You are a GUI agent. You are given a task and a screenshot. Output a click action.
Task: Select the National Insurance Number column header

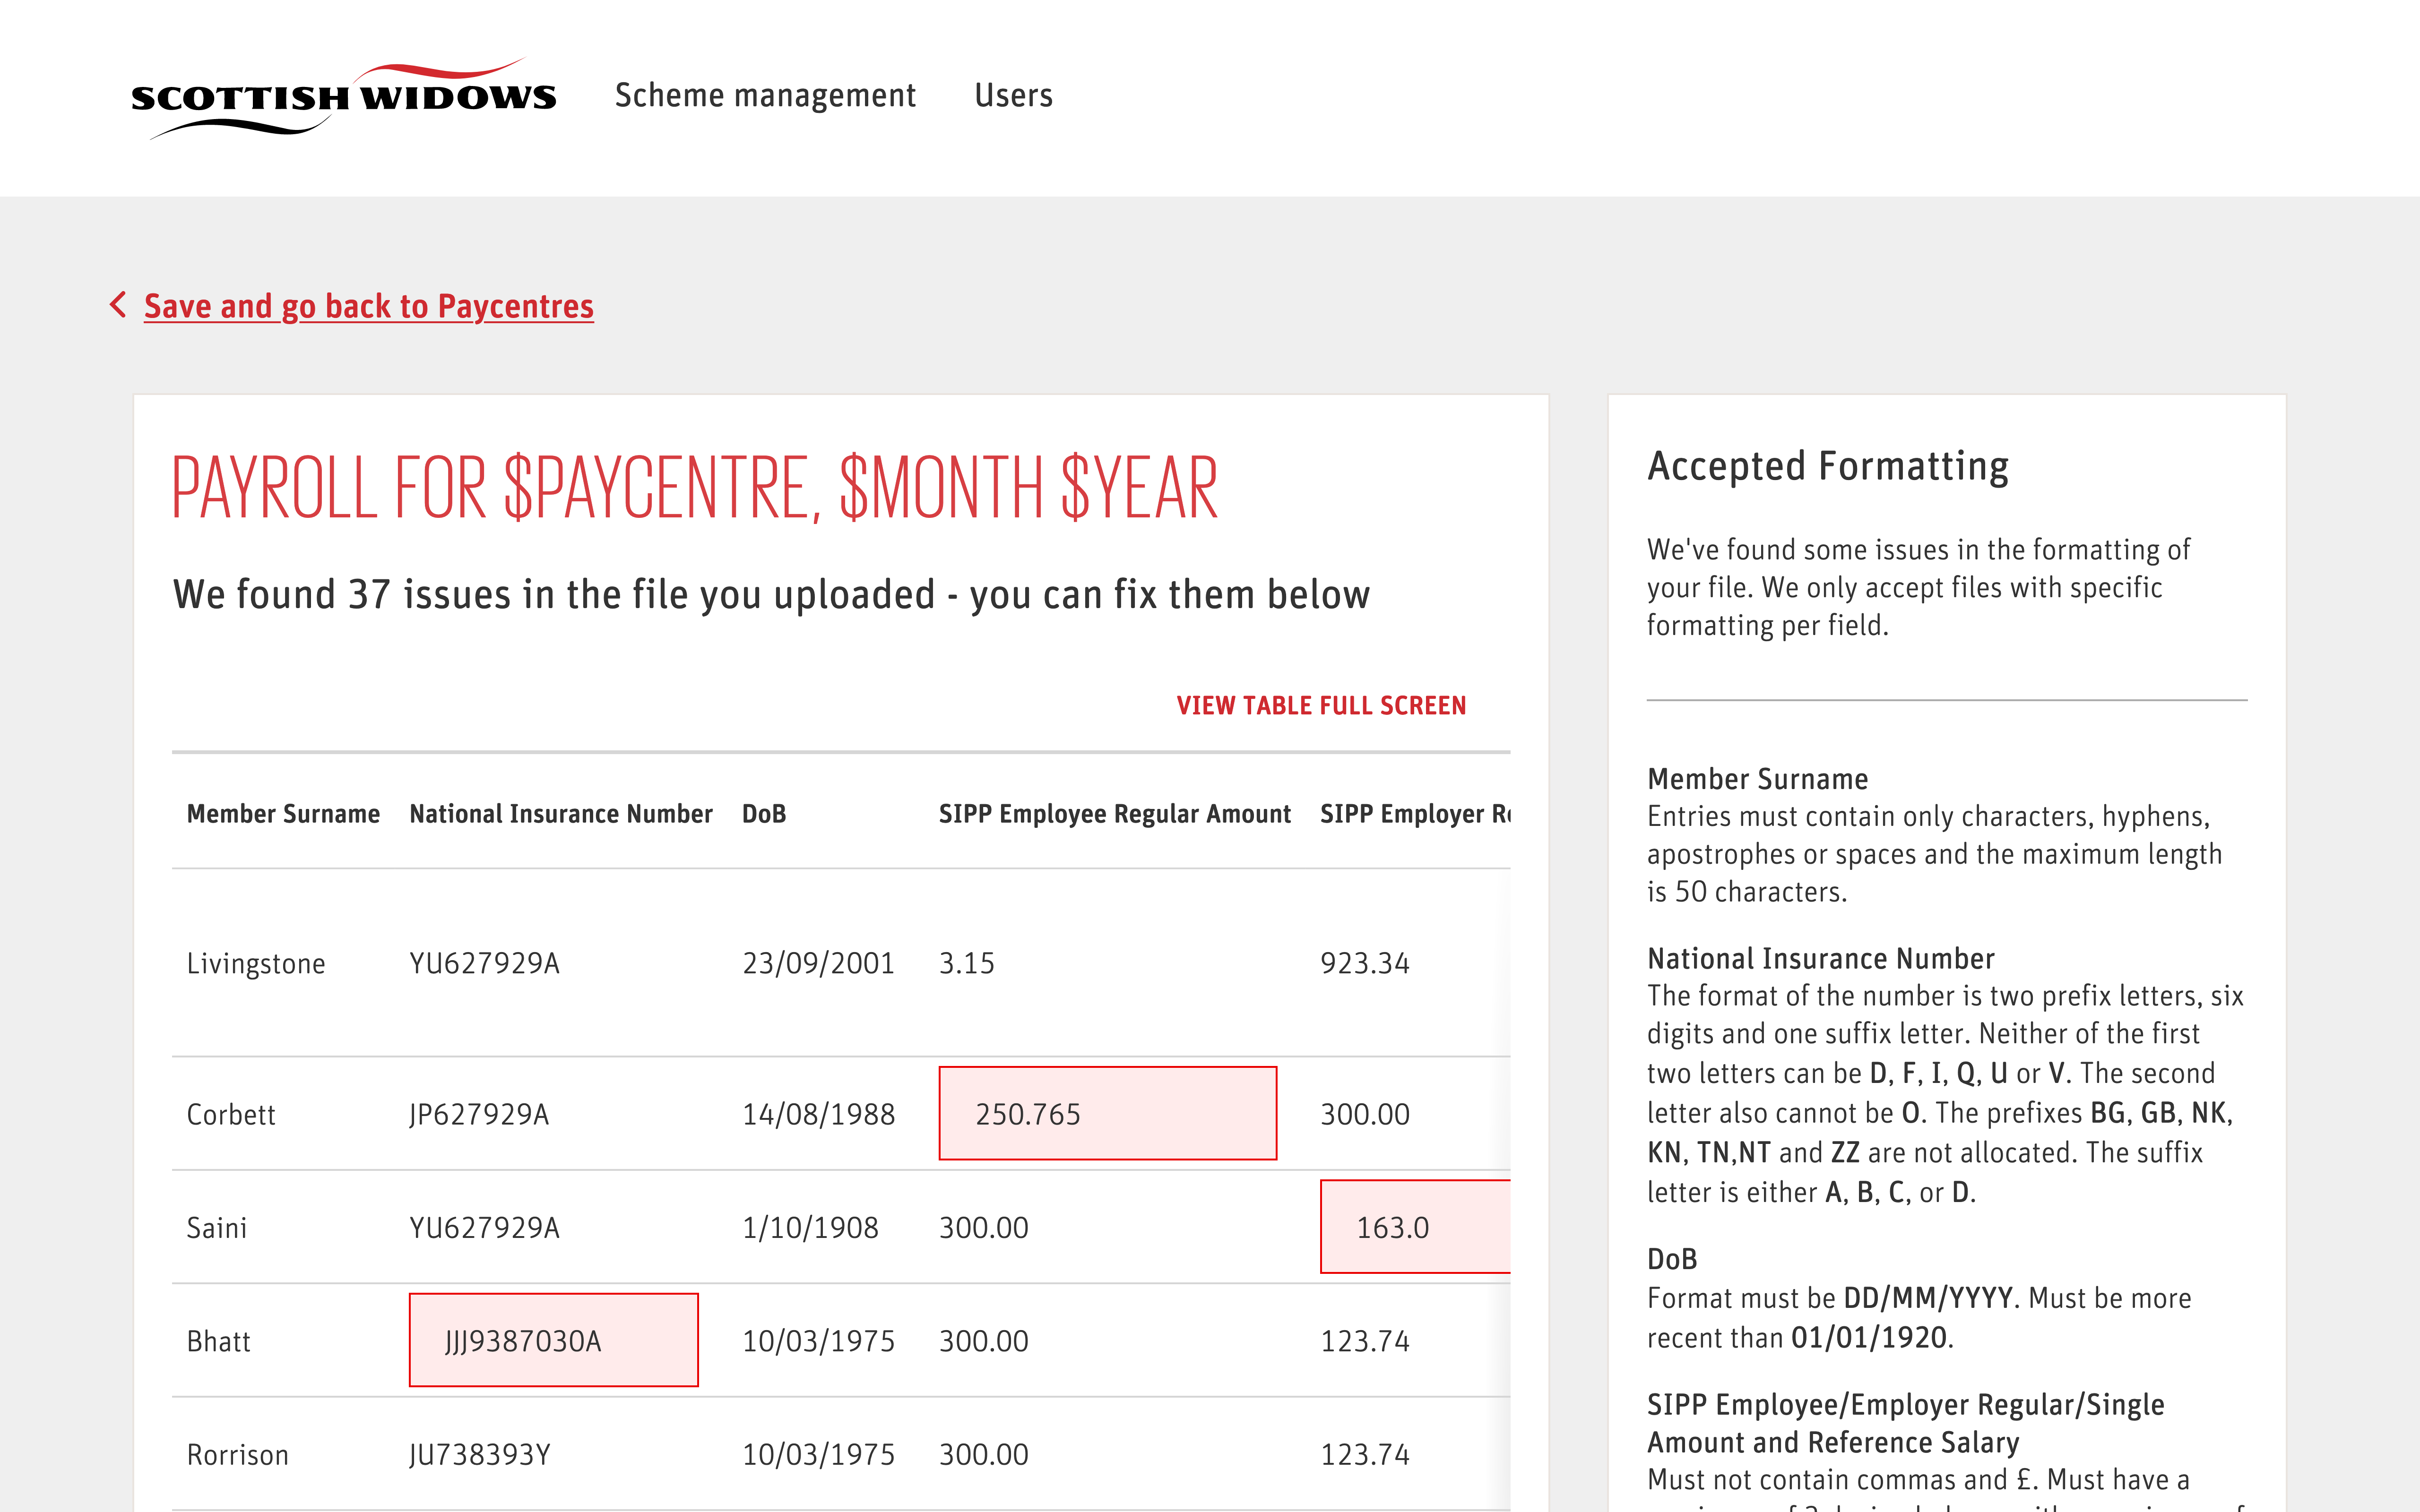pyautogui.click(x=560, y=814)
